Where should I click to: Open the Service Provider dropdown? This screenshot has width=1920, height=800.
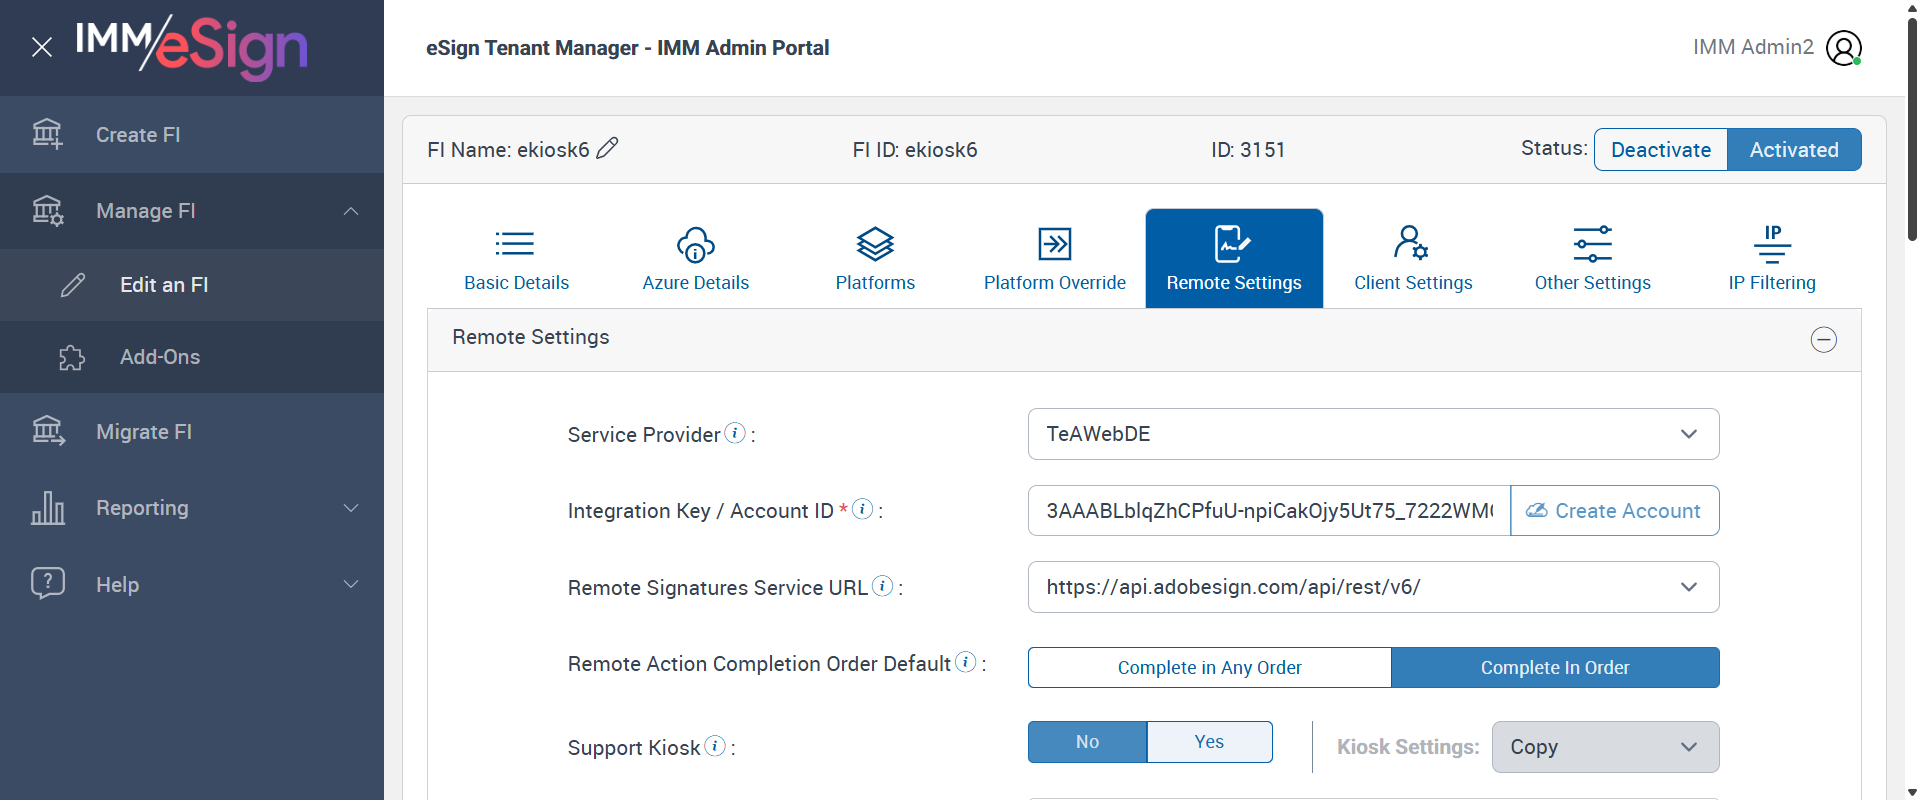point(1373,434)
